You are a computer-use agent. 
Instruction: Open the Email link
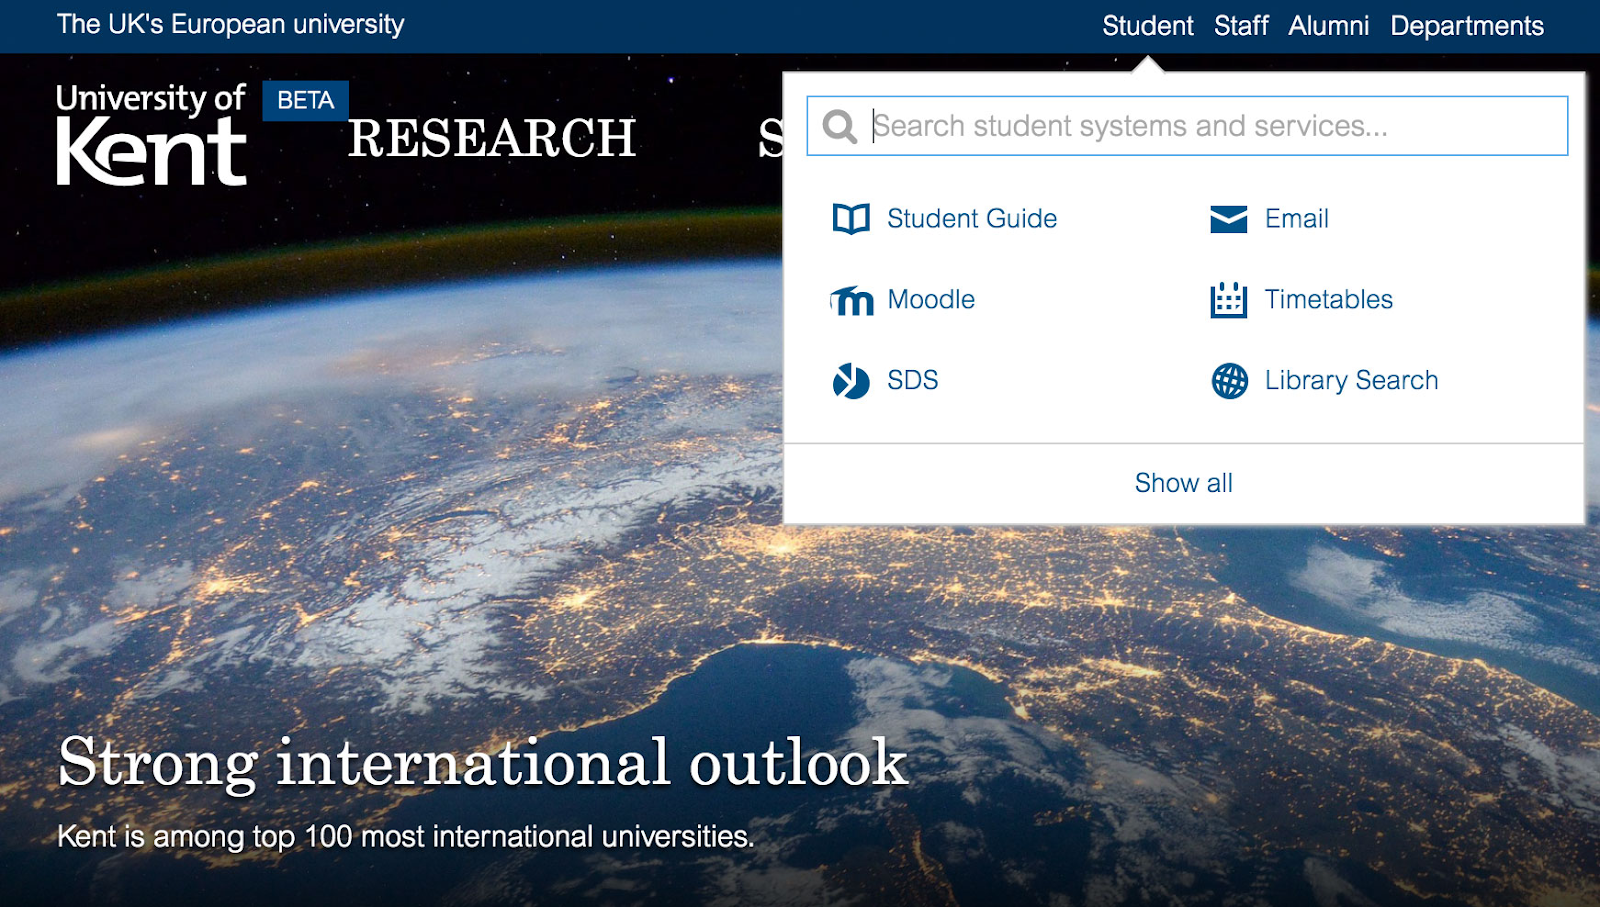click(x=1297, y=219)
